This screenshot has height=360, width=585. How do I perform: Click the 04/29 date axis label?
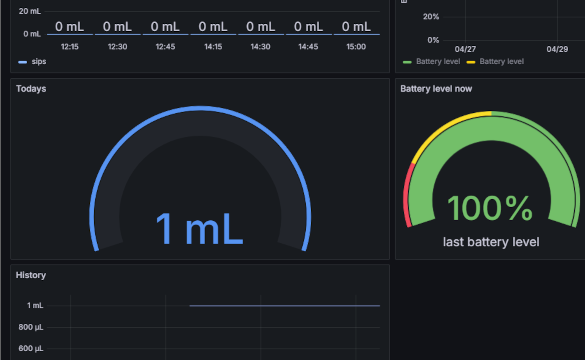tap(557, 49)
